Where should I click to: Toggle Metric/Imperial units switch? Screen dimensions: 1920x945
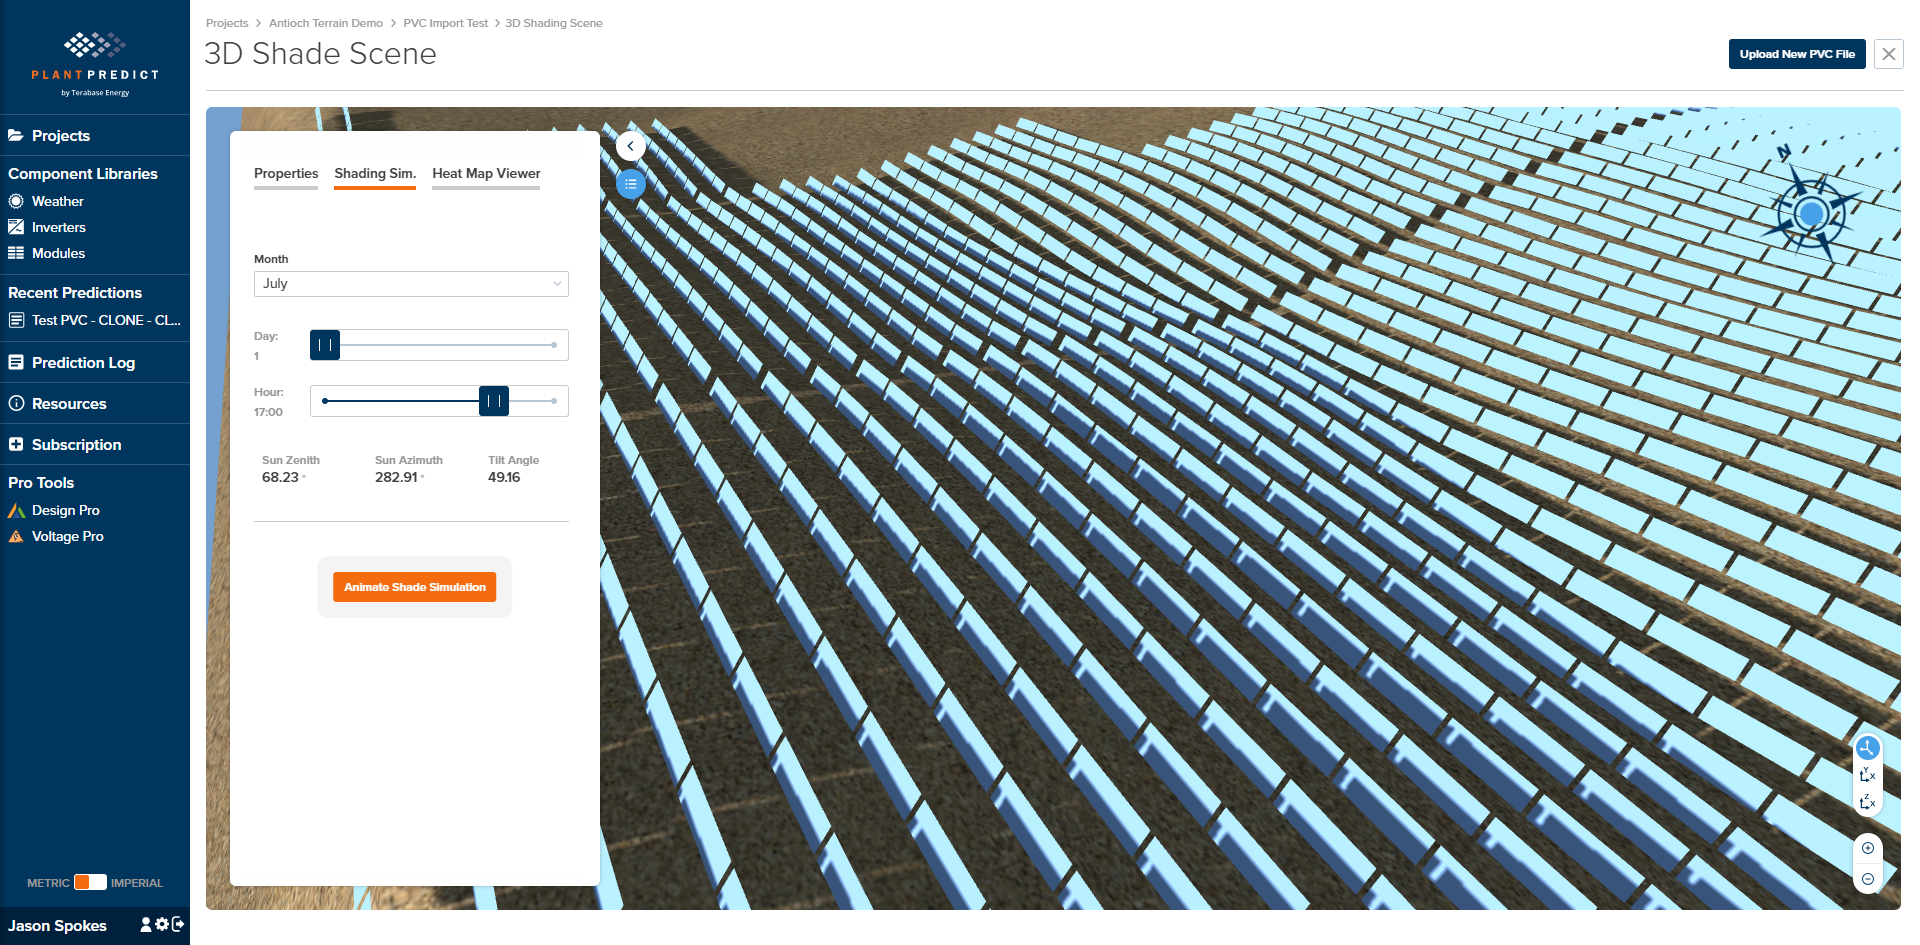[90, 882]
